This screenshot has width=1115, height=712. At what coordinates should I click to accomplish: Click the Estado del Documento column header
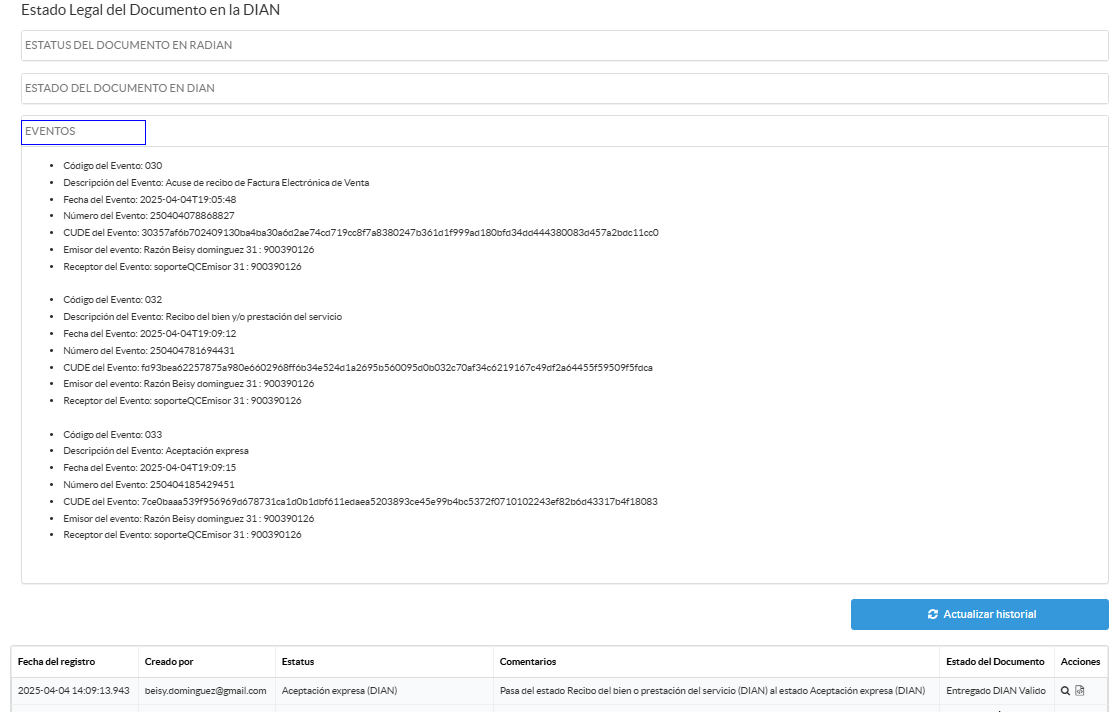coord(995,662)
